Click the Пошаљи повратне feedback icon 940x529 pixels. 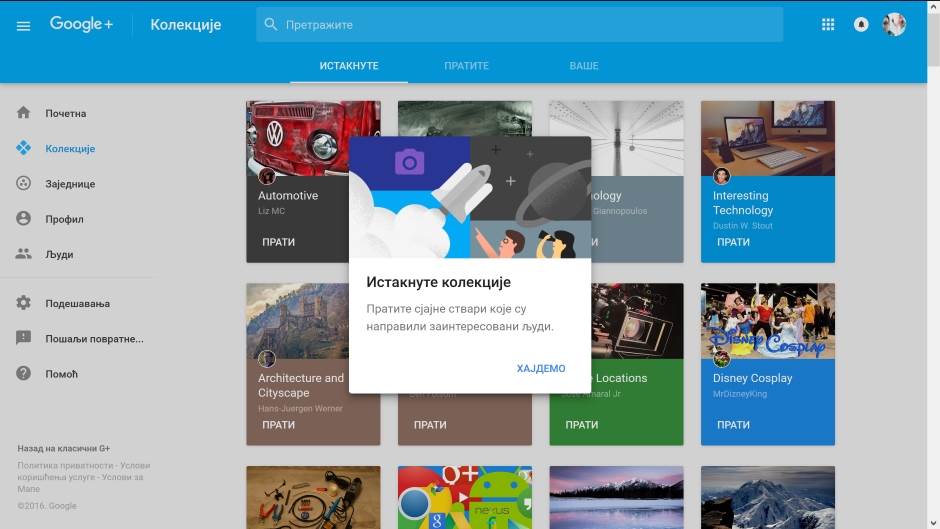pos(24,338)
